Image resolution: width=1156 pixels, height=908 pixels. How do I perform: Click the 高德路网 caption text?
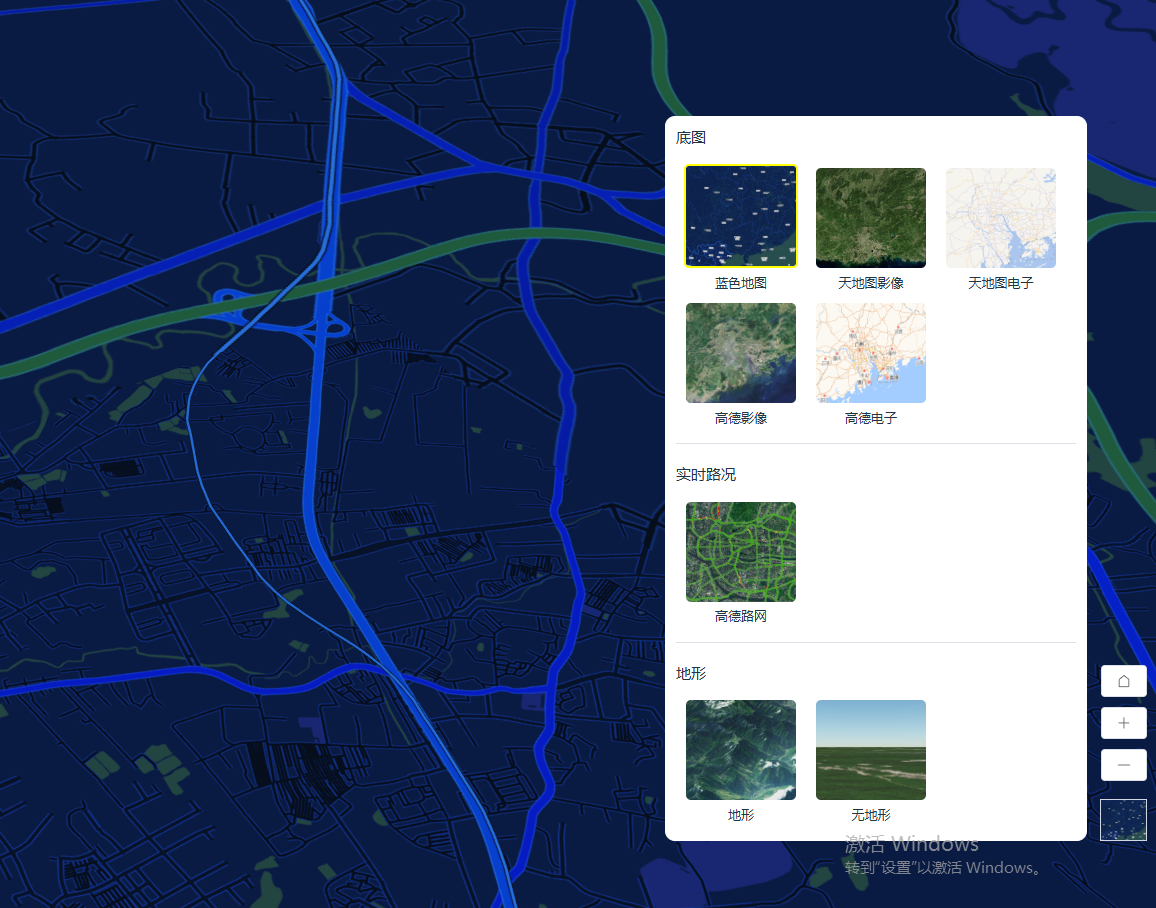click(741, 616)
